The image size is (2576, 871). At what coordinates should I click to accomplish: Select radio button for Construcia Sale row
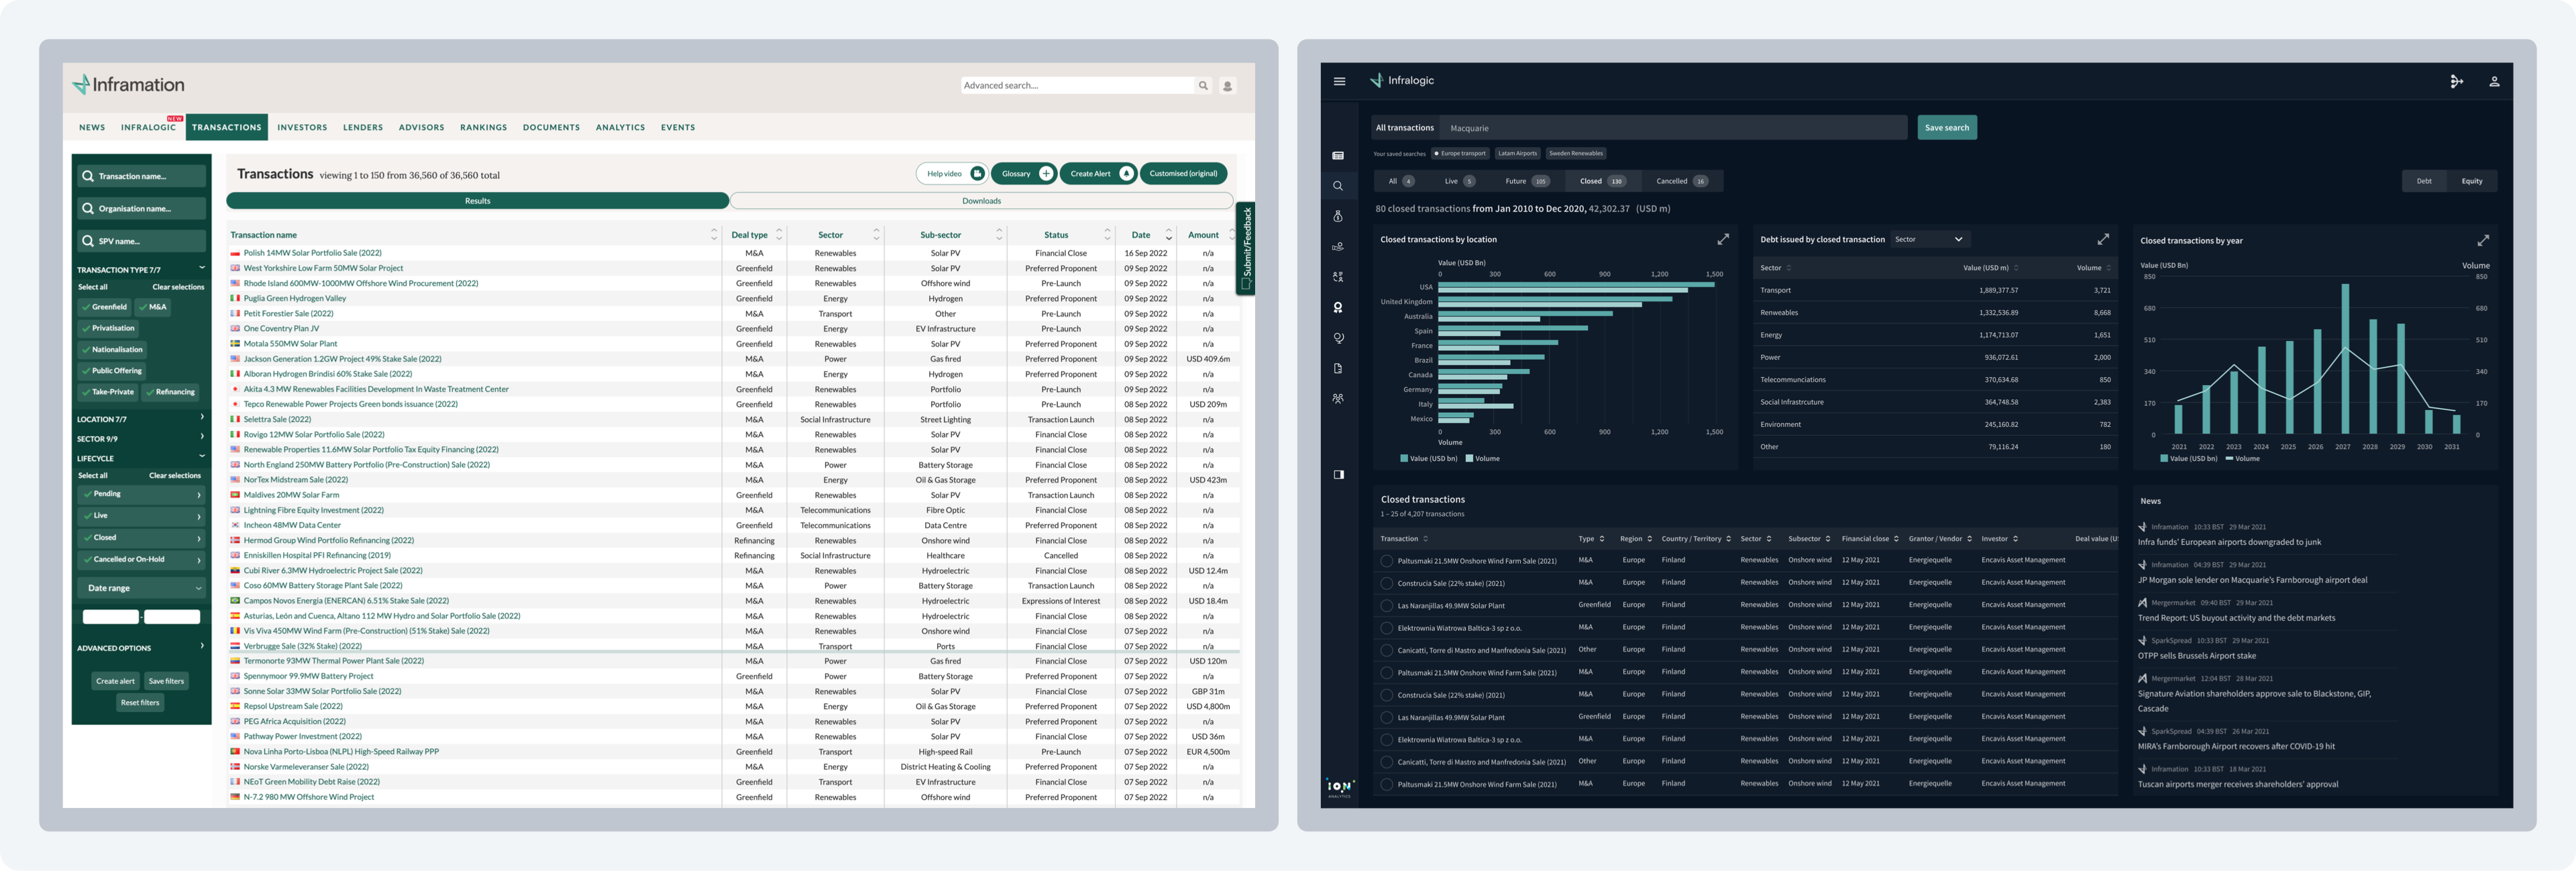coord(1386,583)
